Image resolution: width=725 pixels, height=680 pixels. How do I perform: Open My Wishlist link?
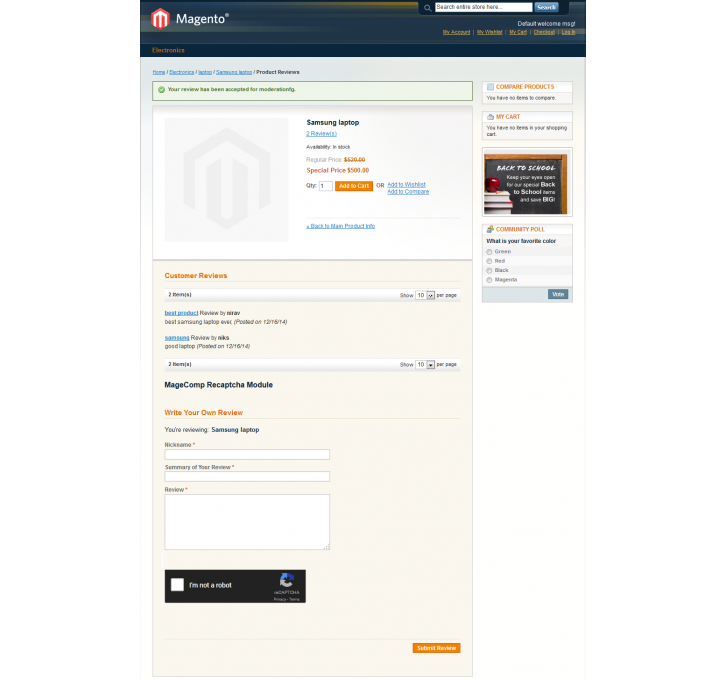click(490, 32)
